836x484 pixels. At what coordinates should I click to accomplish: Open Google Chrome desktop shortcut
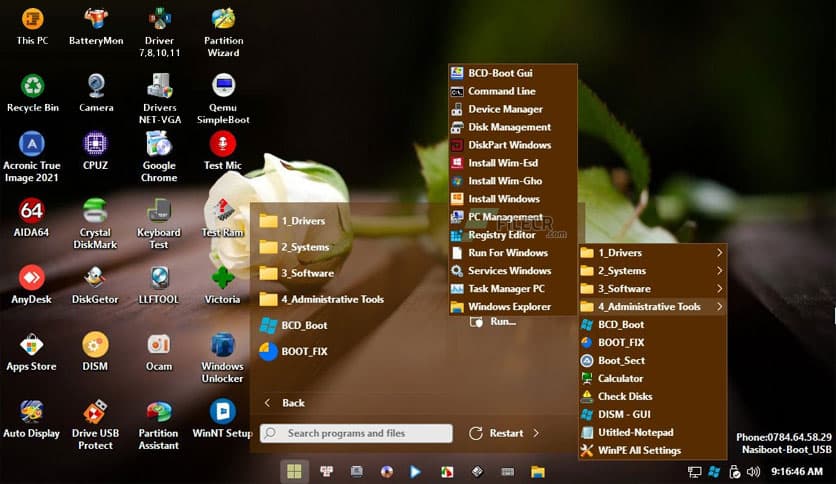[x=159, y=145]
